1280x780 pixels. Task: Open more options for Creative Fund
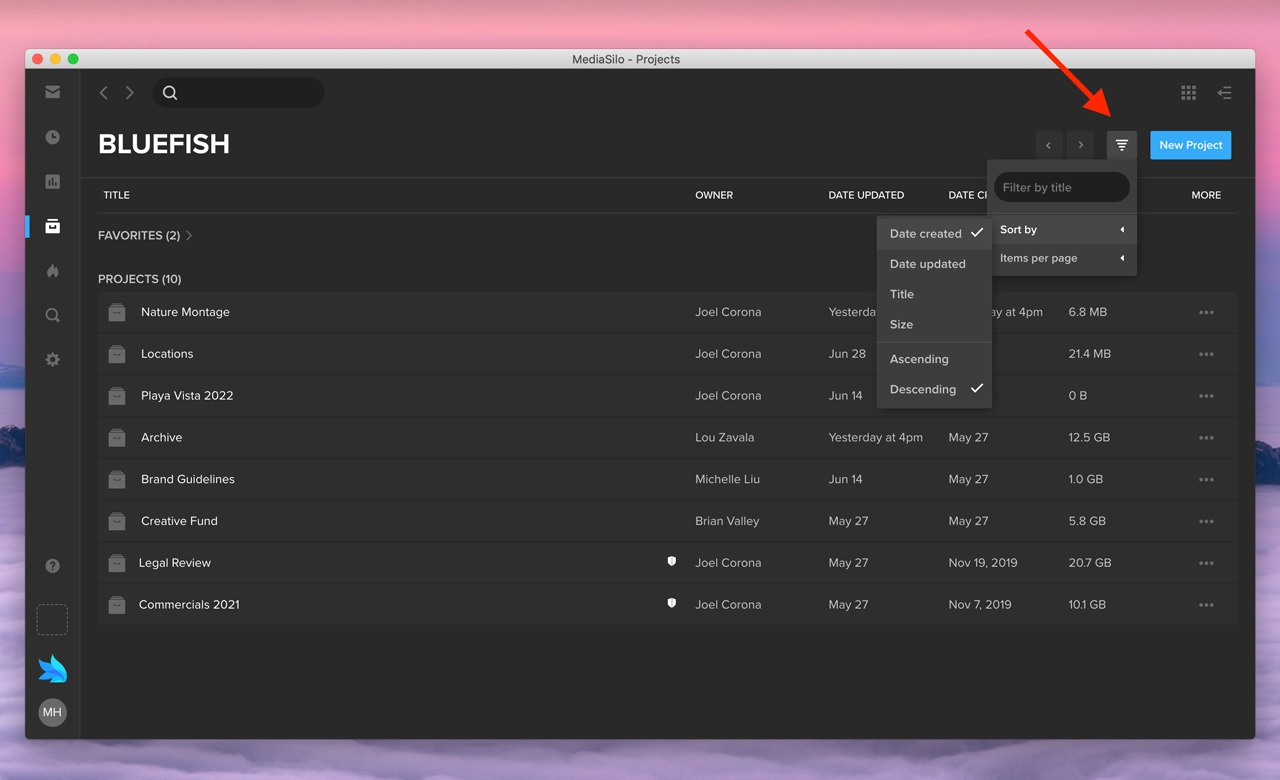point(1206,521)
